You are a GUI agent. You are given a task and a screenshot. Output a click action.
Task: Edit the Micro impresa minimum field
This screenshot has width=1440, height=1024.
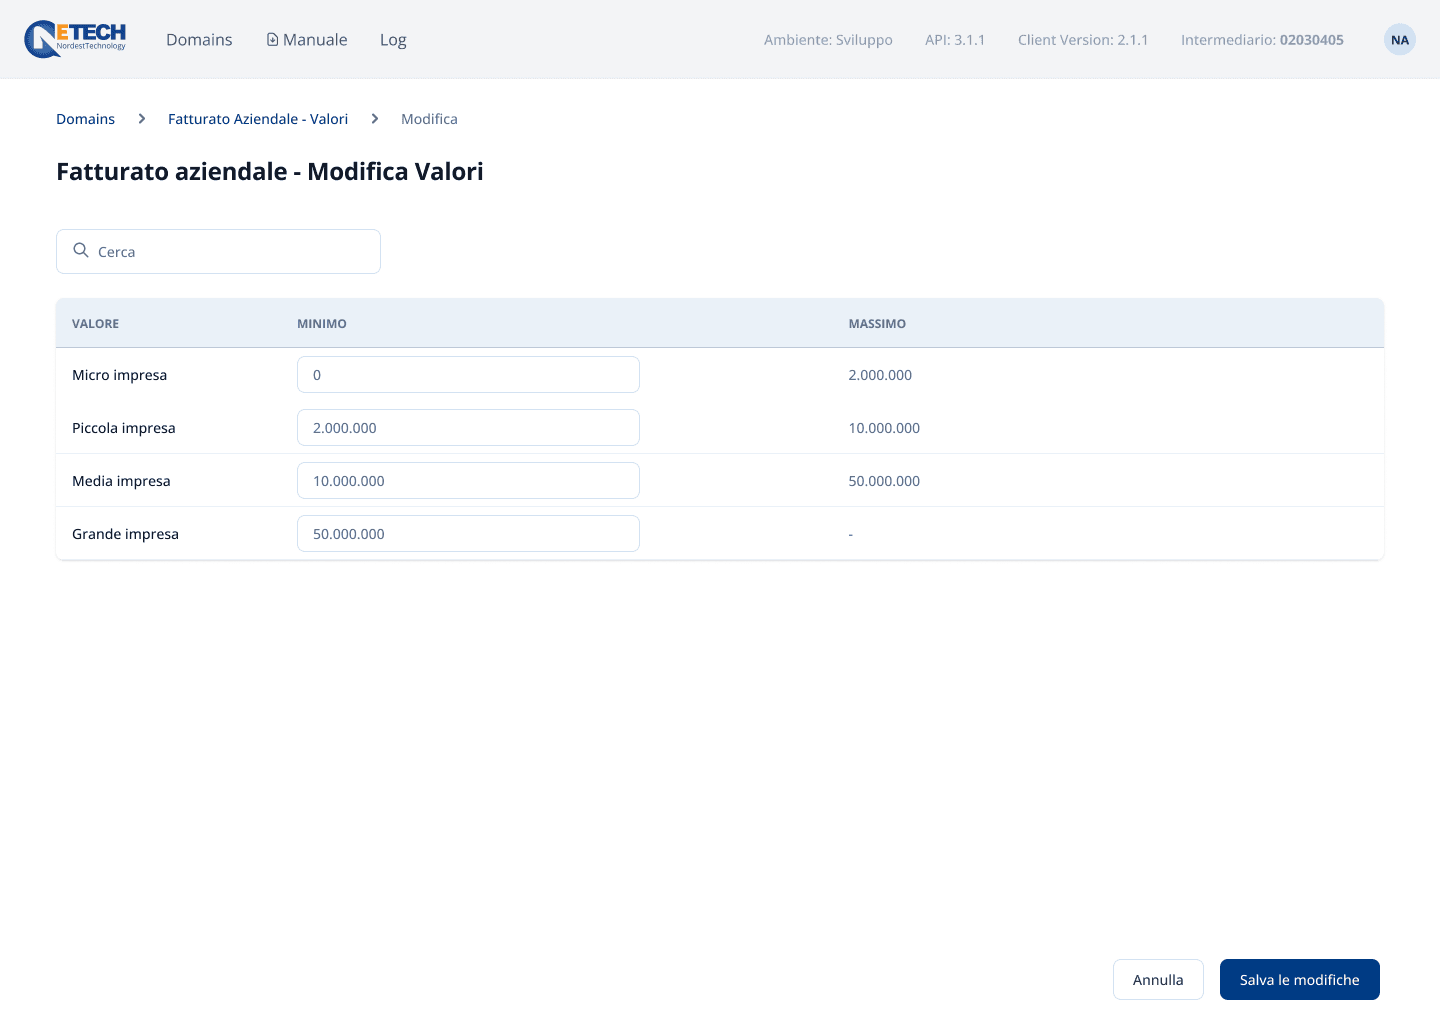[x=468, y=375]
